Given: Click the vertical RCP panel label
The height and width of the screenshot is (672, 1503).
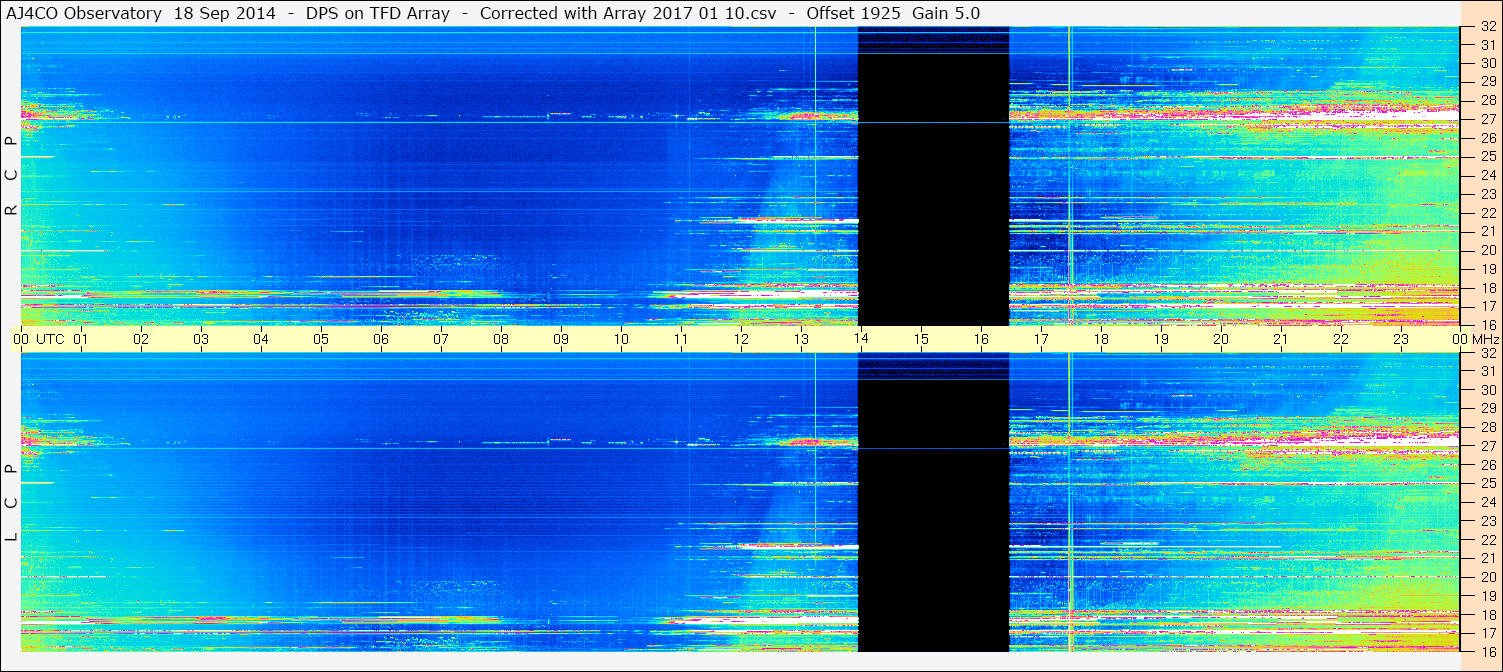Looking at the screenshot, I should [11, 175].
